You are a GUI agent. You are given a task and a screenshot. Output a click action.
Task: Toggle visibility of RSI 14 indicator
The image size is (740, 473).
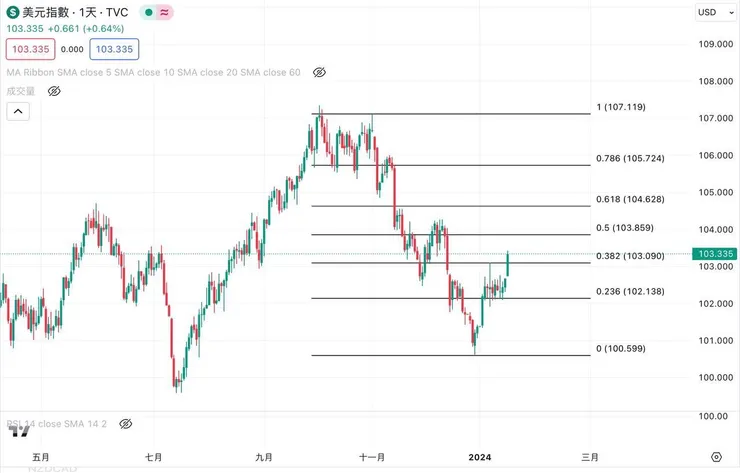126,424
